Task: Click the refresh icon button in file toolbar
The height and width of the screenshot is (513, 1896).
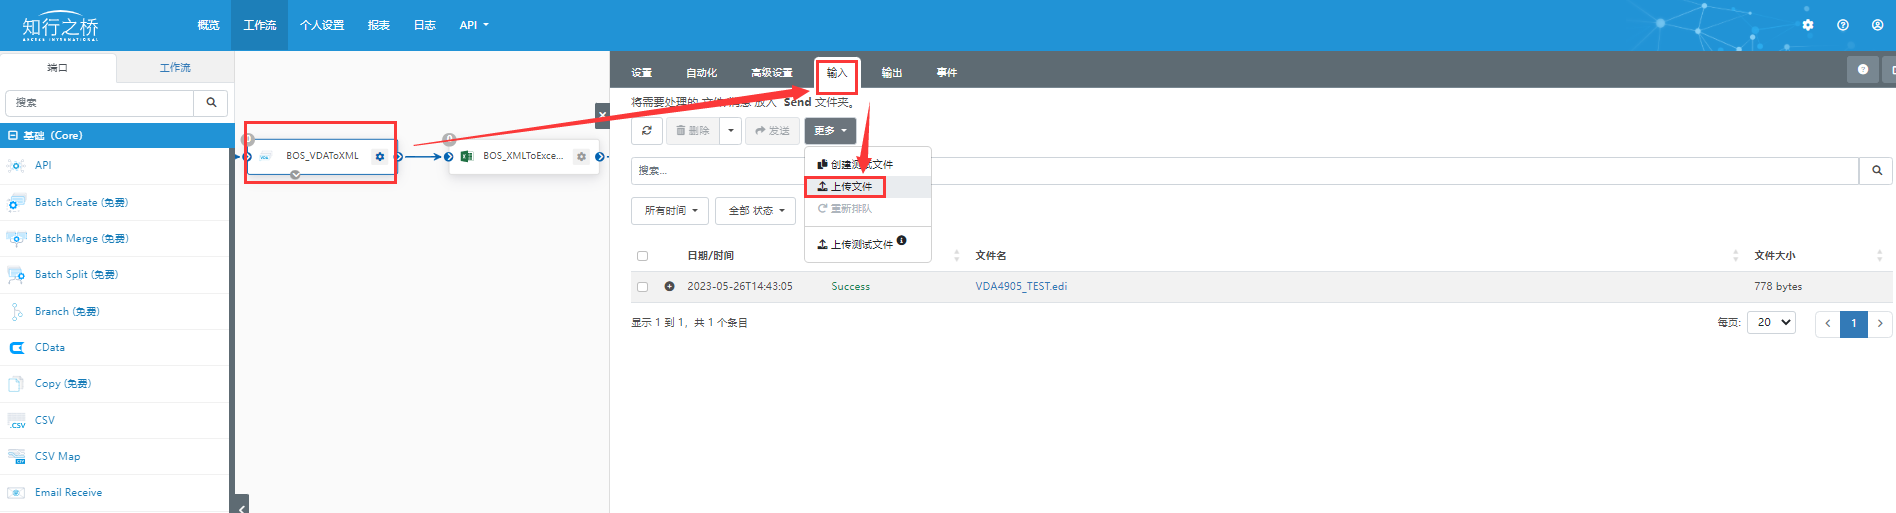Action: click(647, 131)
